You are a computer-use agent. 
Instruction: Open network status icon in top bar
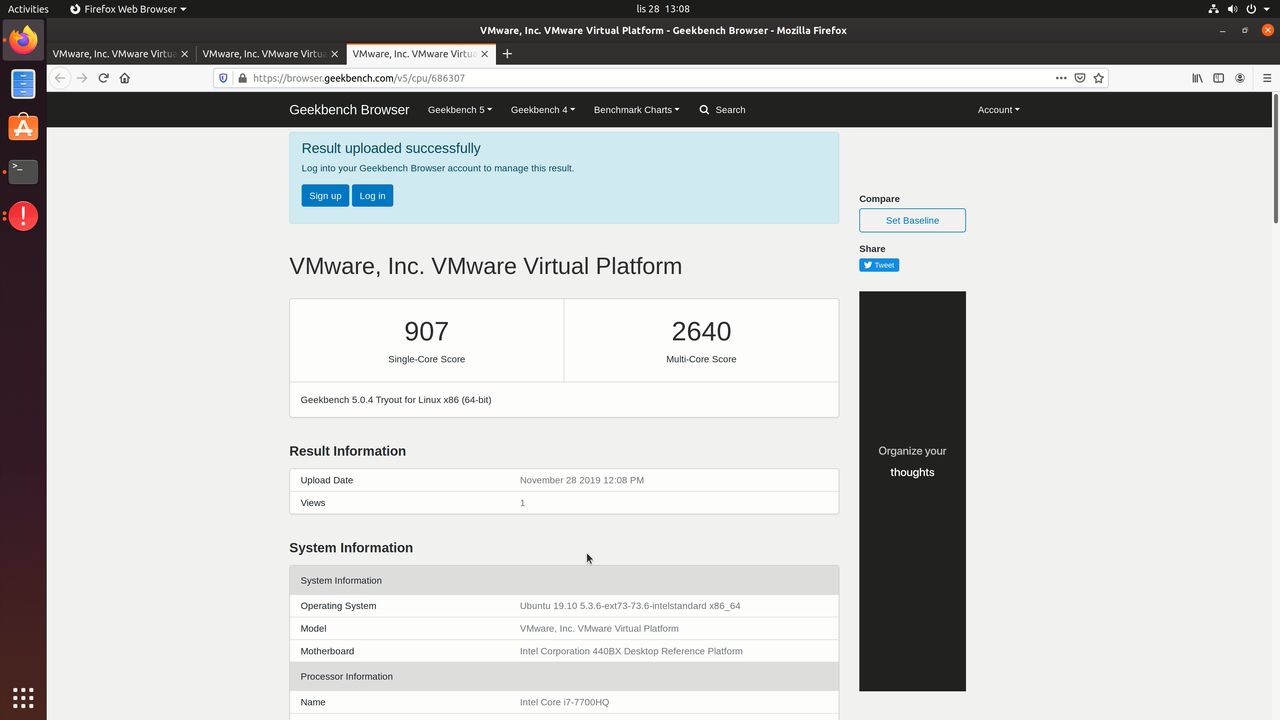(x=1213, y=9)
